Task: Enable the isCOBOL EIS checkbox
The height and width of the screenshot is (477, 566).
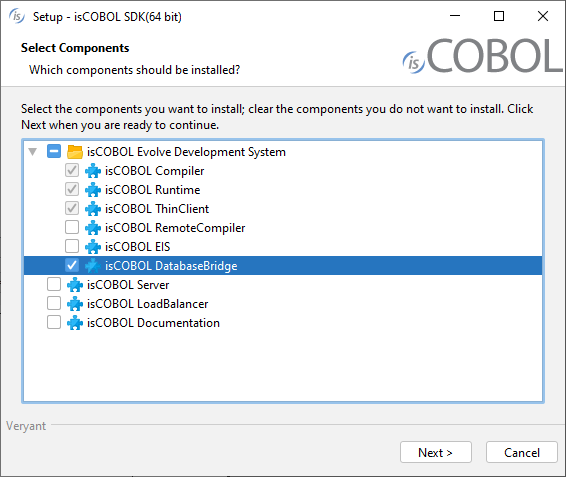Action: click(x=72, y=246)
